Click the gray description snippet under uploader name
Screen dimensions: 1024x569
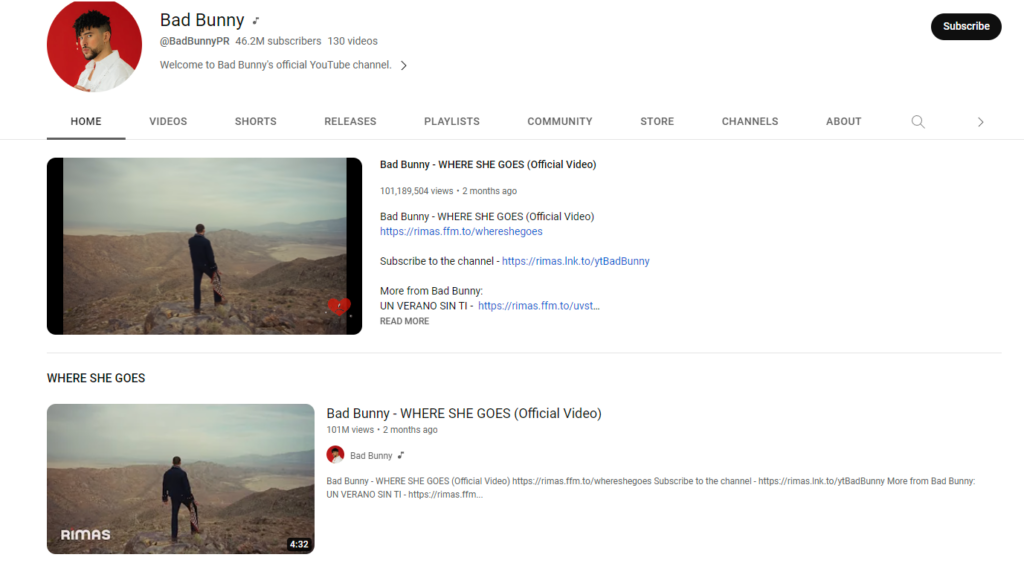pos(650,487)
